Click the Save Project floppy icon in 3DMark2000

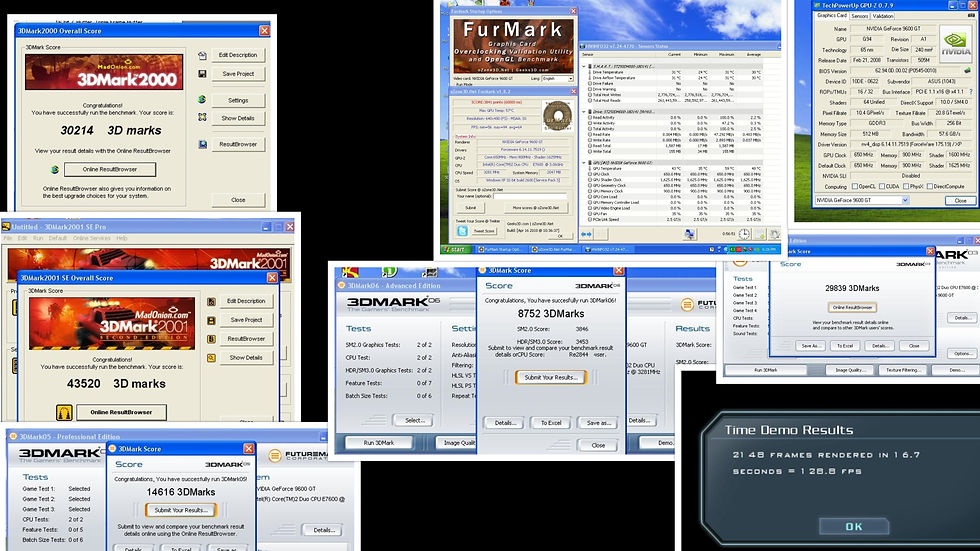[x=202, y=74]
